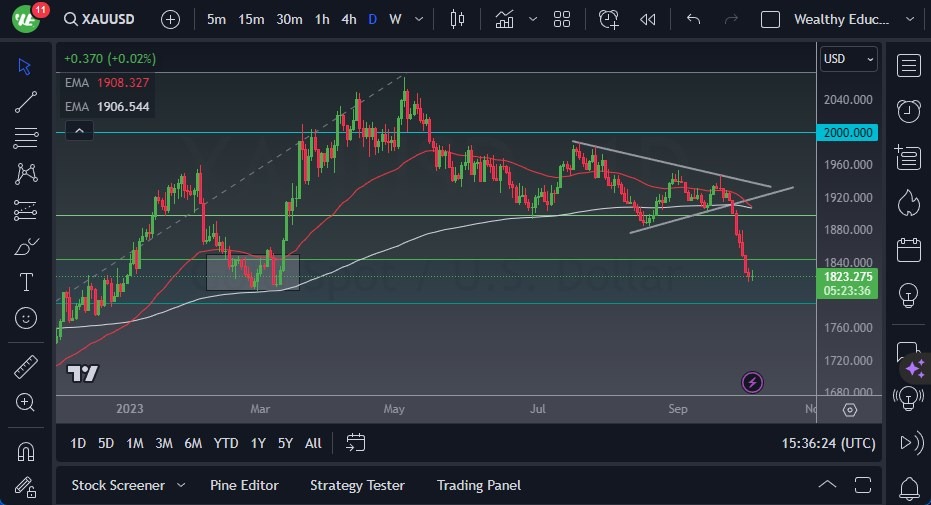Viewport: 931px width, 505px height.
Task: Expand the Stock Screener dropdown arrow
Action: coord(181,485)
